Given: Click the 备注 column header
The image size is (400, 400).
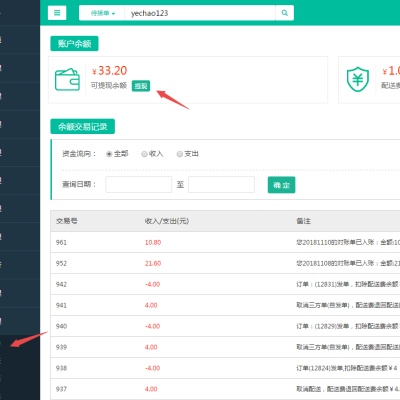Looking at the screenshot, I should point(303,221).
